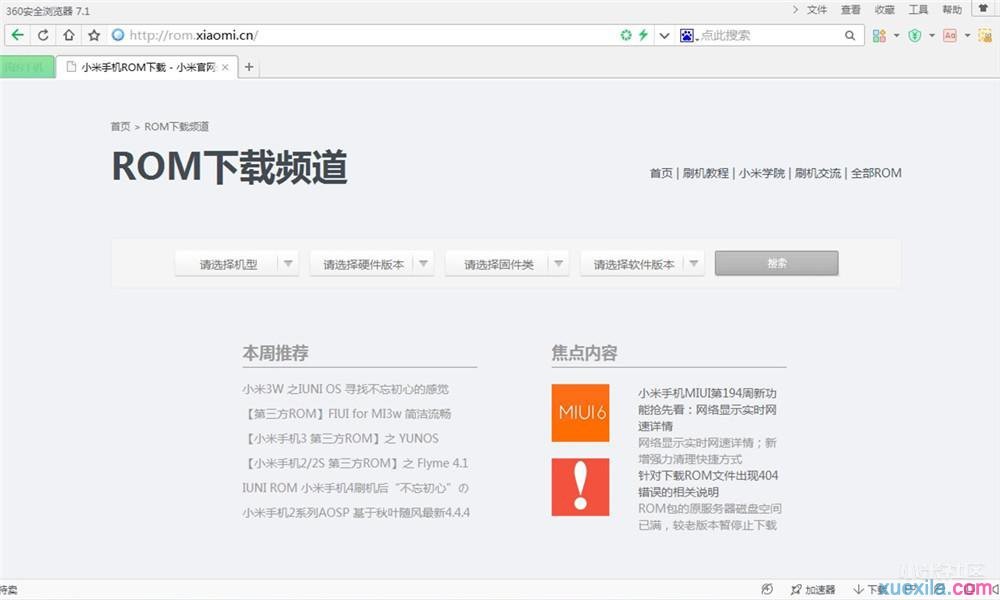Expand the 请选择软件版本 dropdown

coord(642,263)
